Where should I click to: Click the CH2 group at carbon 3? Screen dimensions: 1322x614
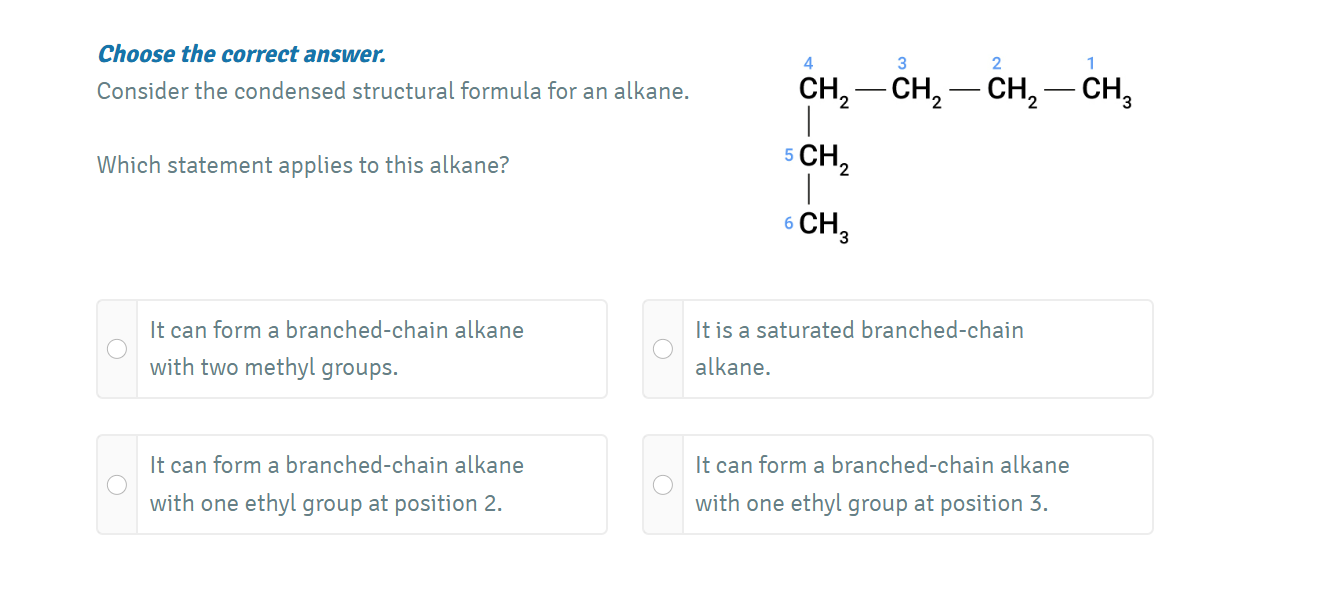click(916, 92)
